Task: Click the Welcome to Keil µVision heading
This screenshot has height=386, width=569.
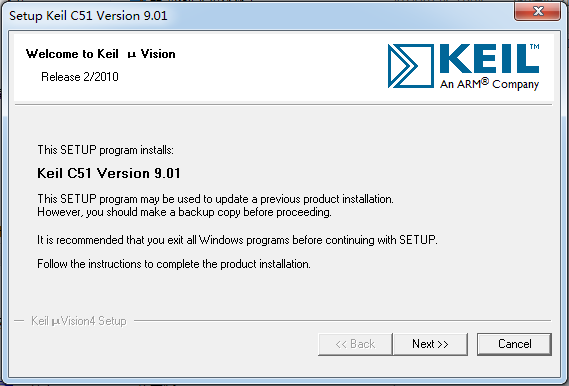Action: tap(101, 54)
